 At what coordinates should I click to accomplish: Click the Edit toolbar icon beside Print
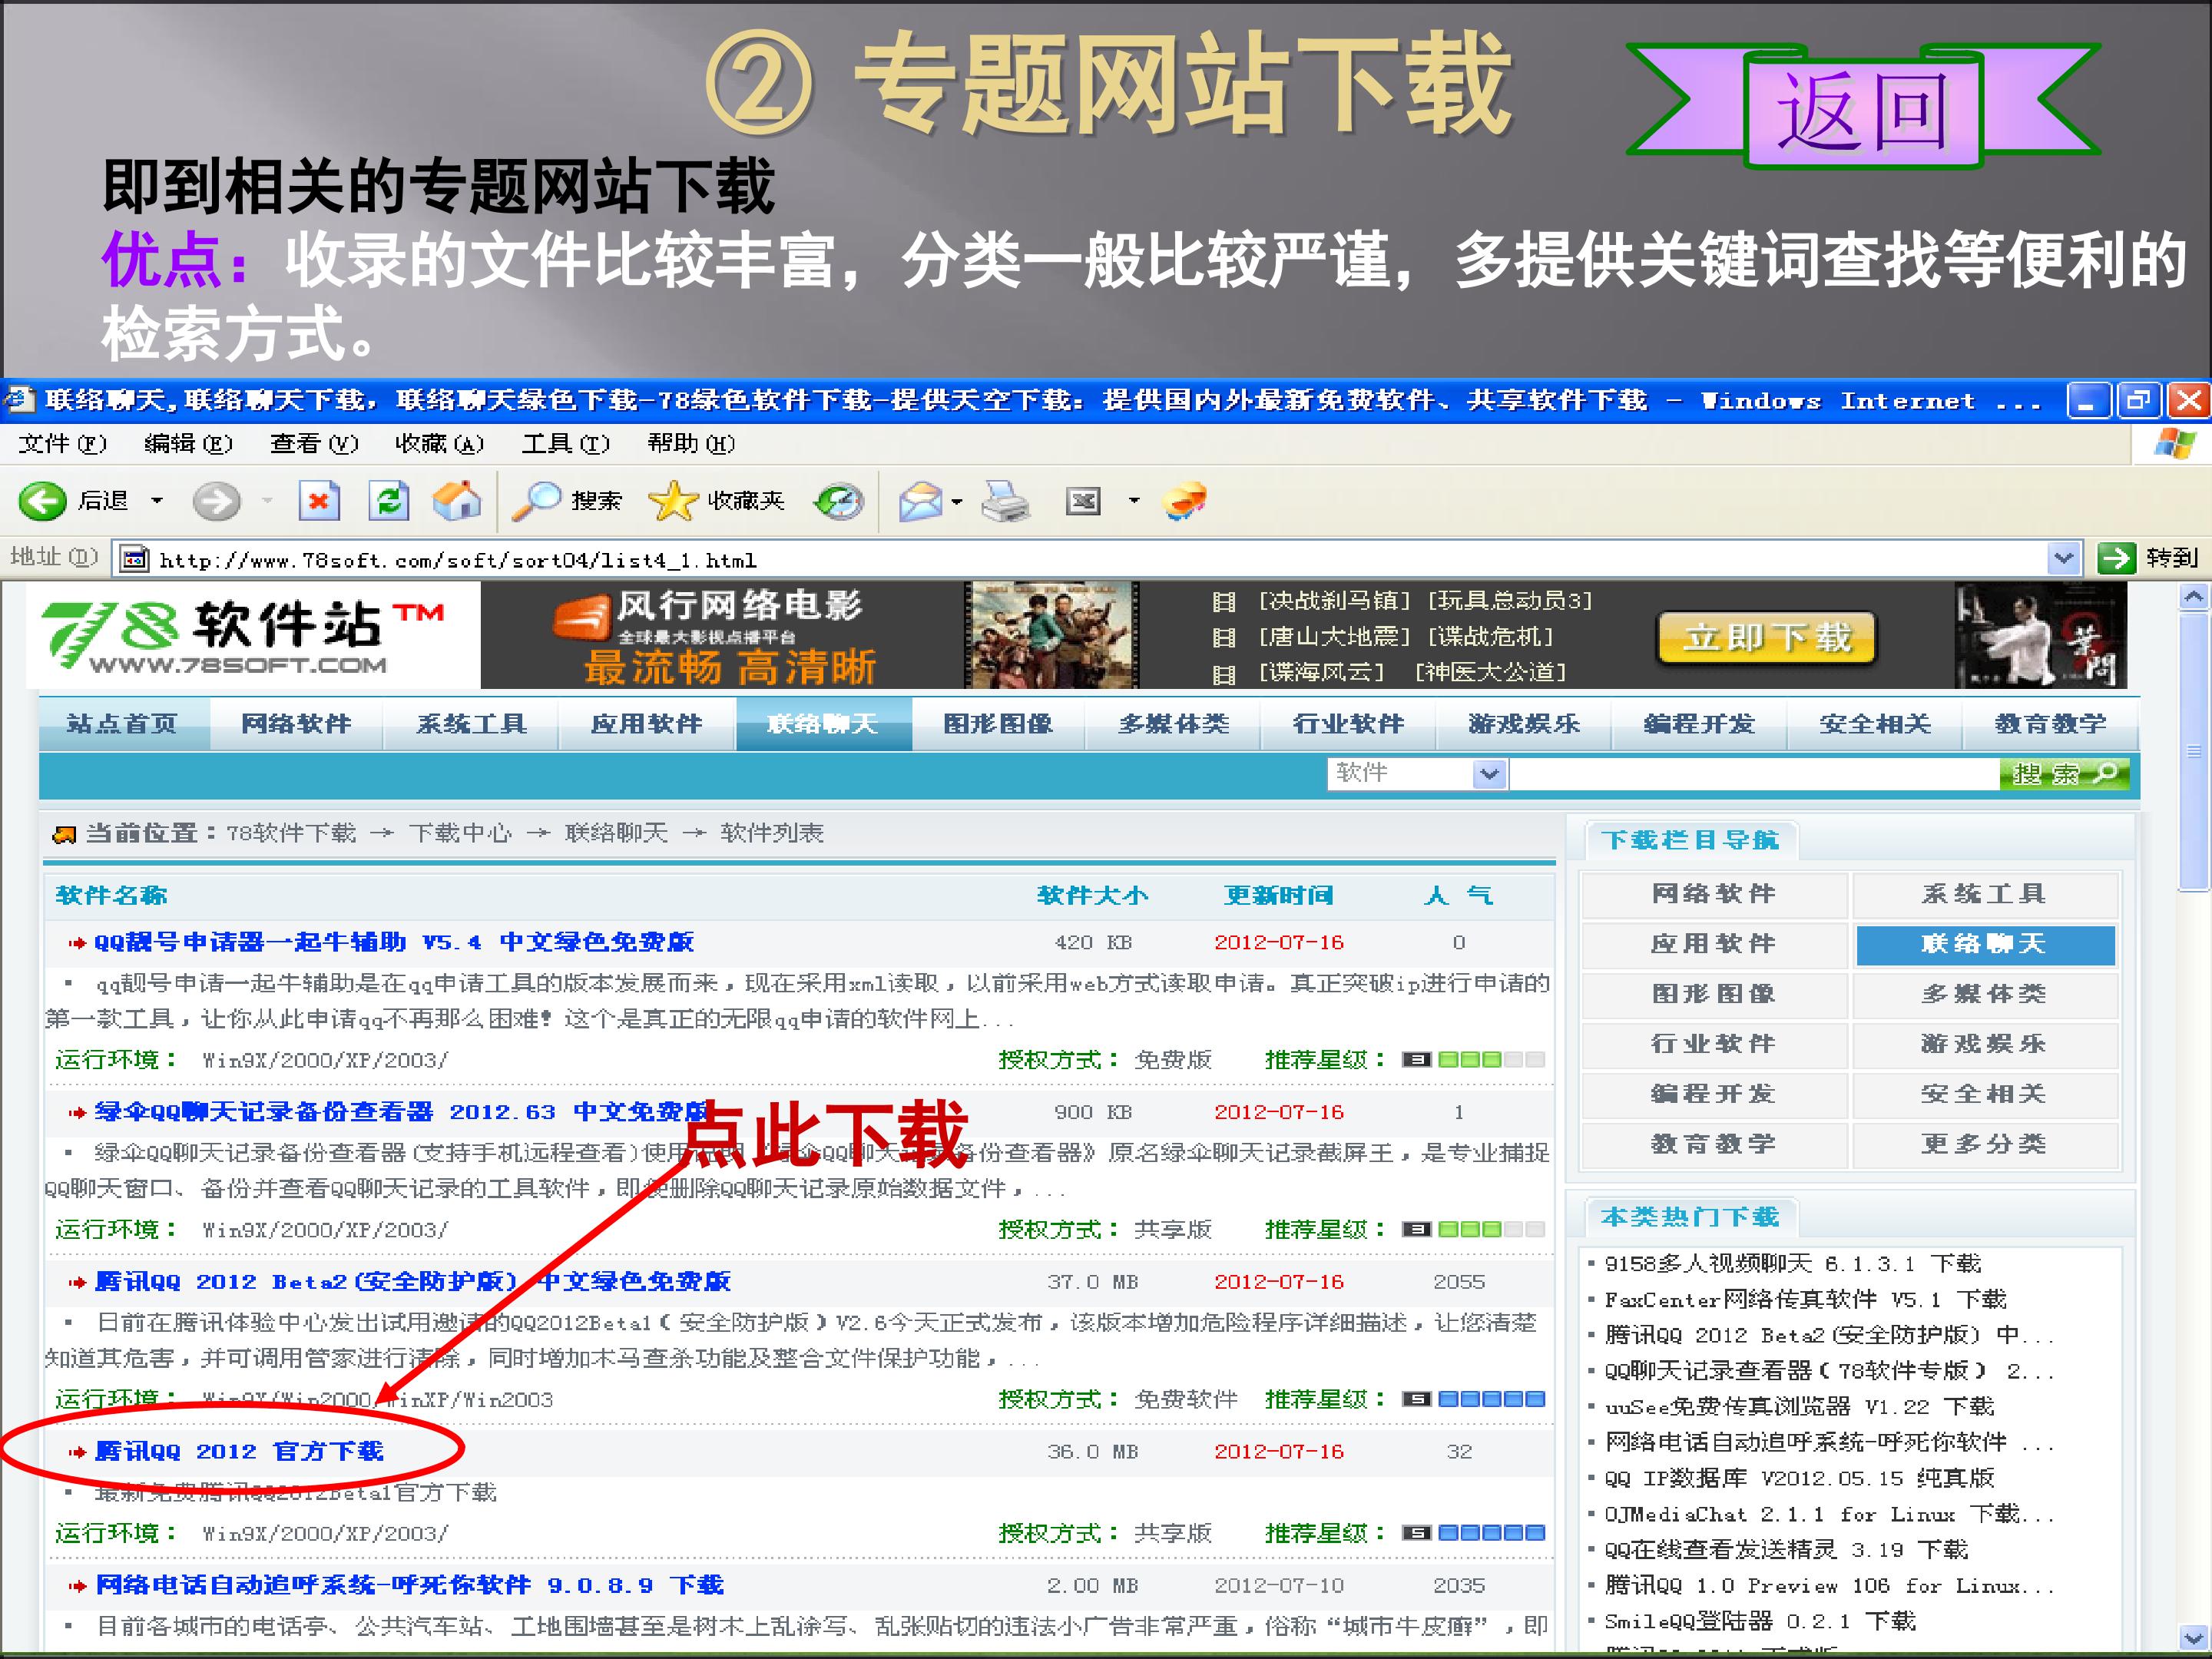[x=1083, y=500]
